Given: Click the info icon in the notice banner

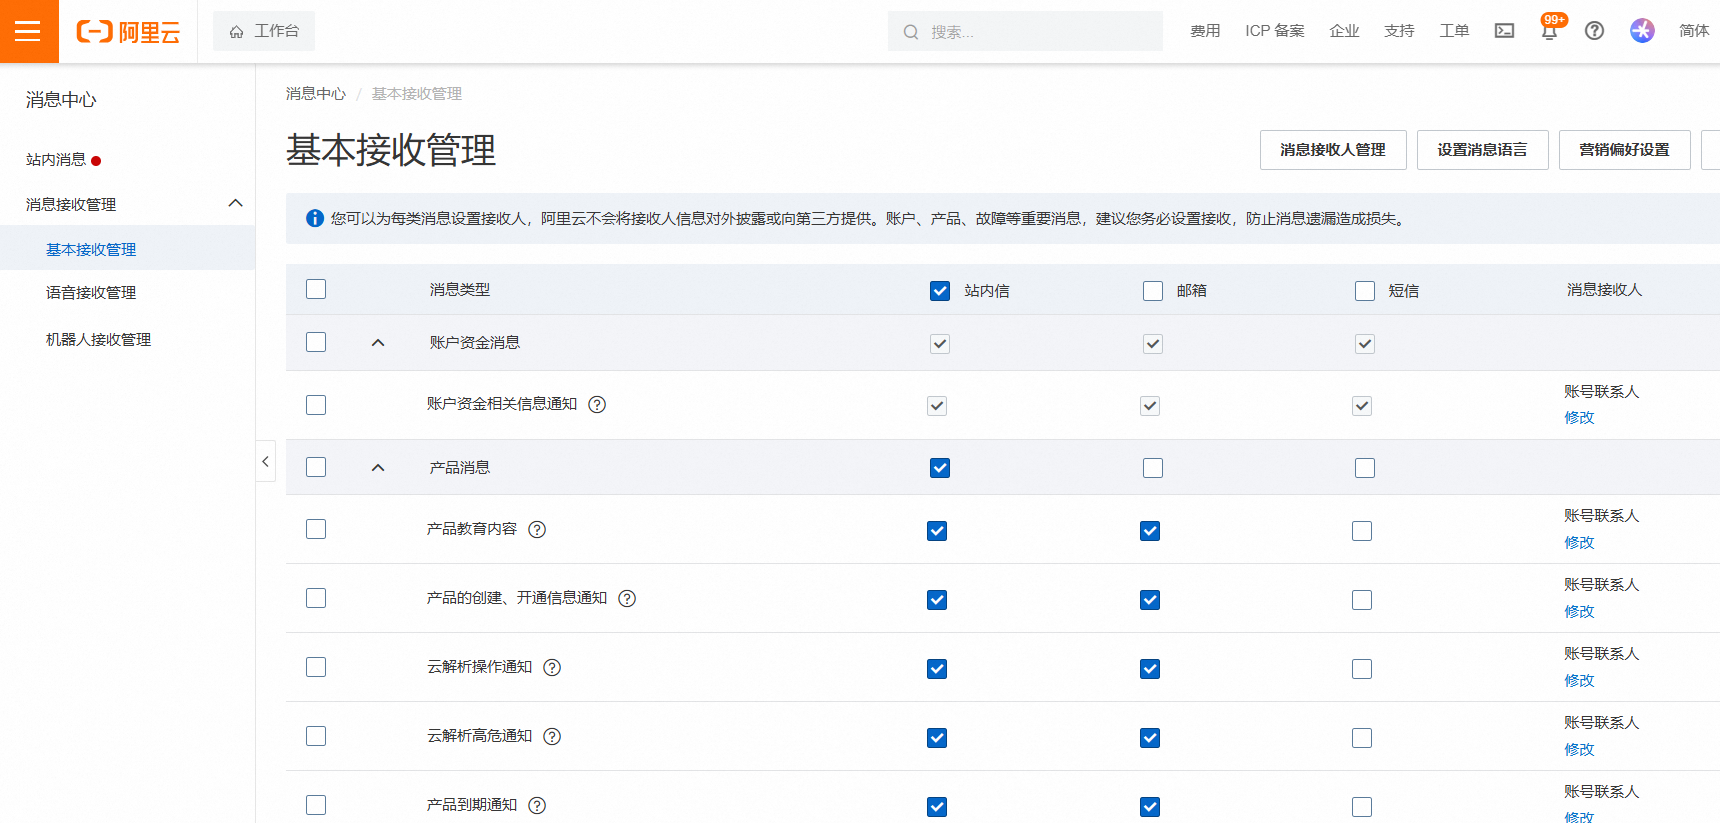Looking at the screenshot, I should [315, 218].
